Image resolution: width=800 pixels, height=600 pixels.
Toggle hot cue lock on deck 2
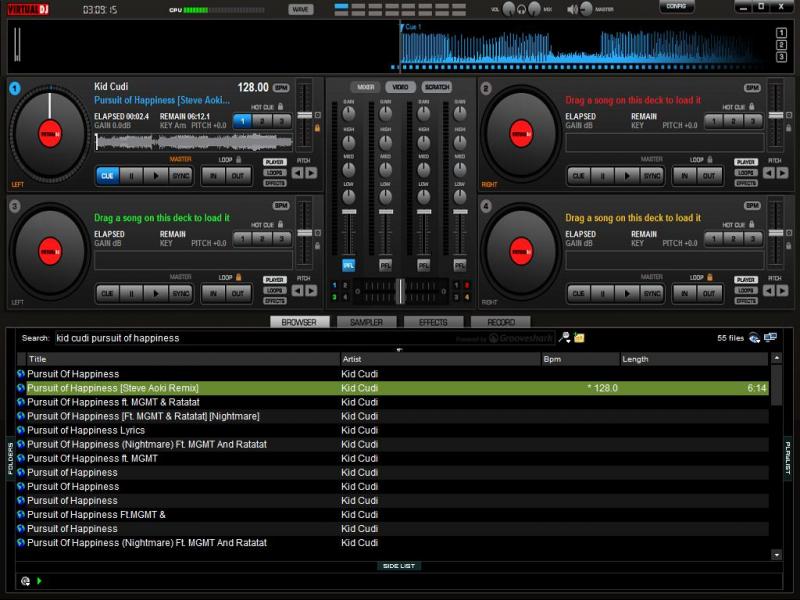coord(752,107)
